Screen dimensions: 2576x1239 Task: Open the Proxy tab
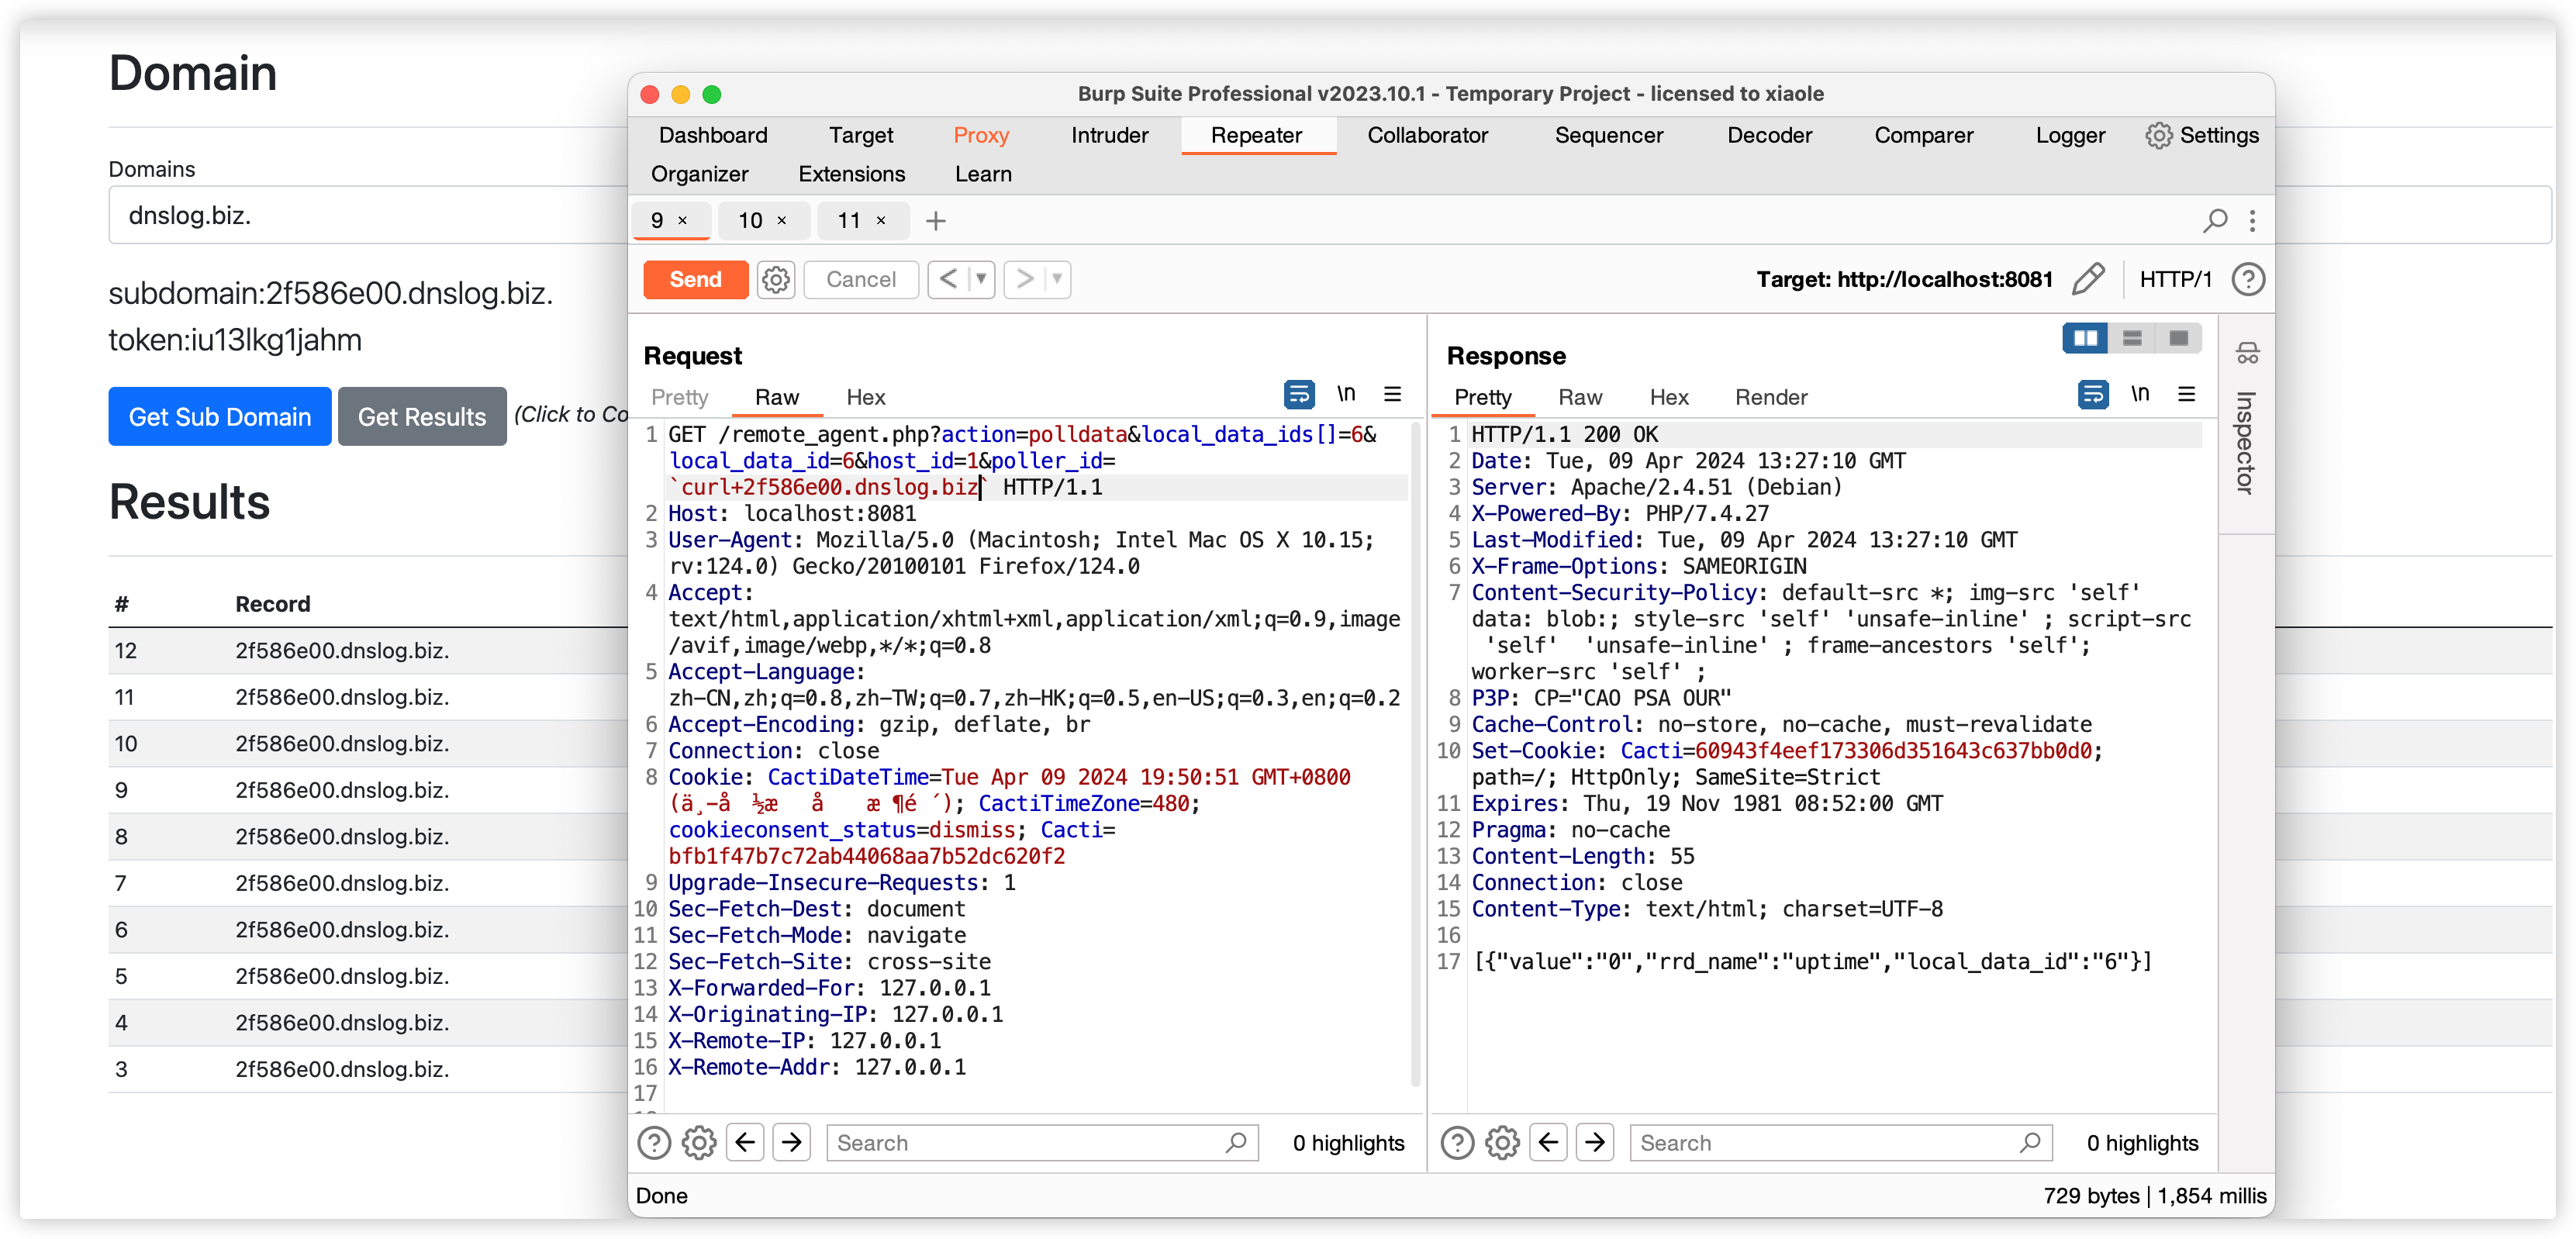(981, 135)
